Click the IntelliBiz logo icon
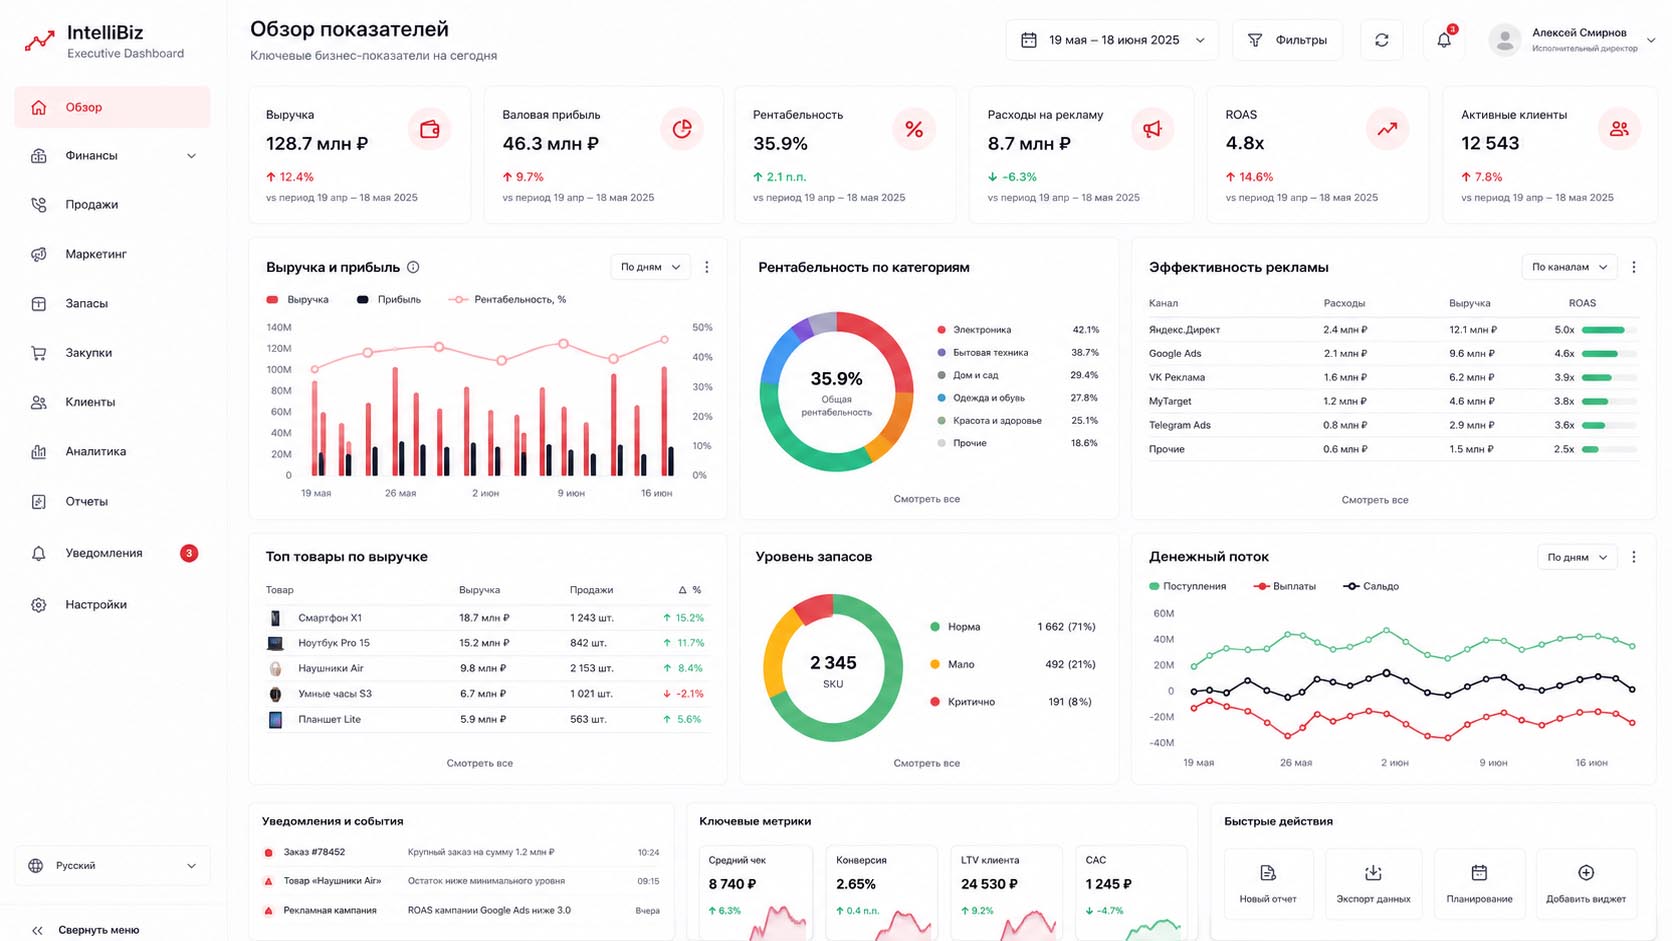This screenshot has height=941, width=1672. point(39,41)
